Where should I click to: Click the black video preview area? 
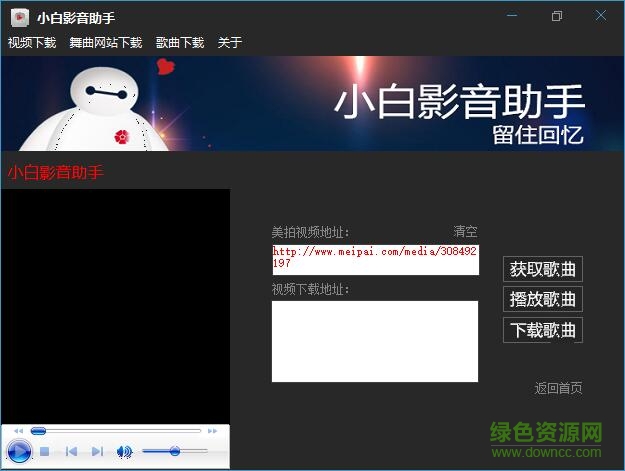pyautogui.click(x=115, y=306)
